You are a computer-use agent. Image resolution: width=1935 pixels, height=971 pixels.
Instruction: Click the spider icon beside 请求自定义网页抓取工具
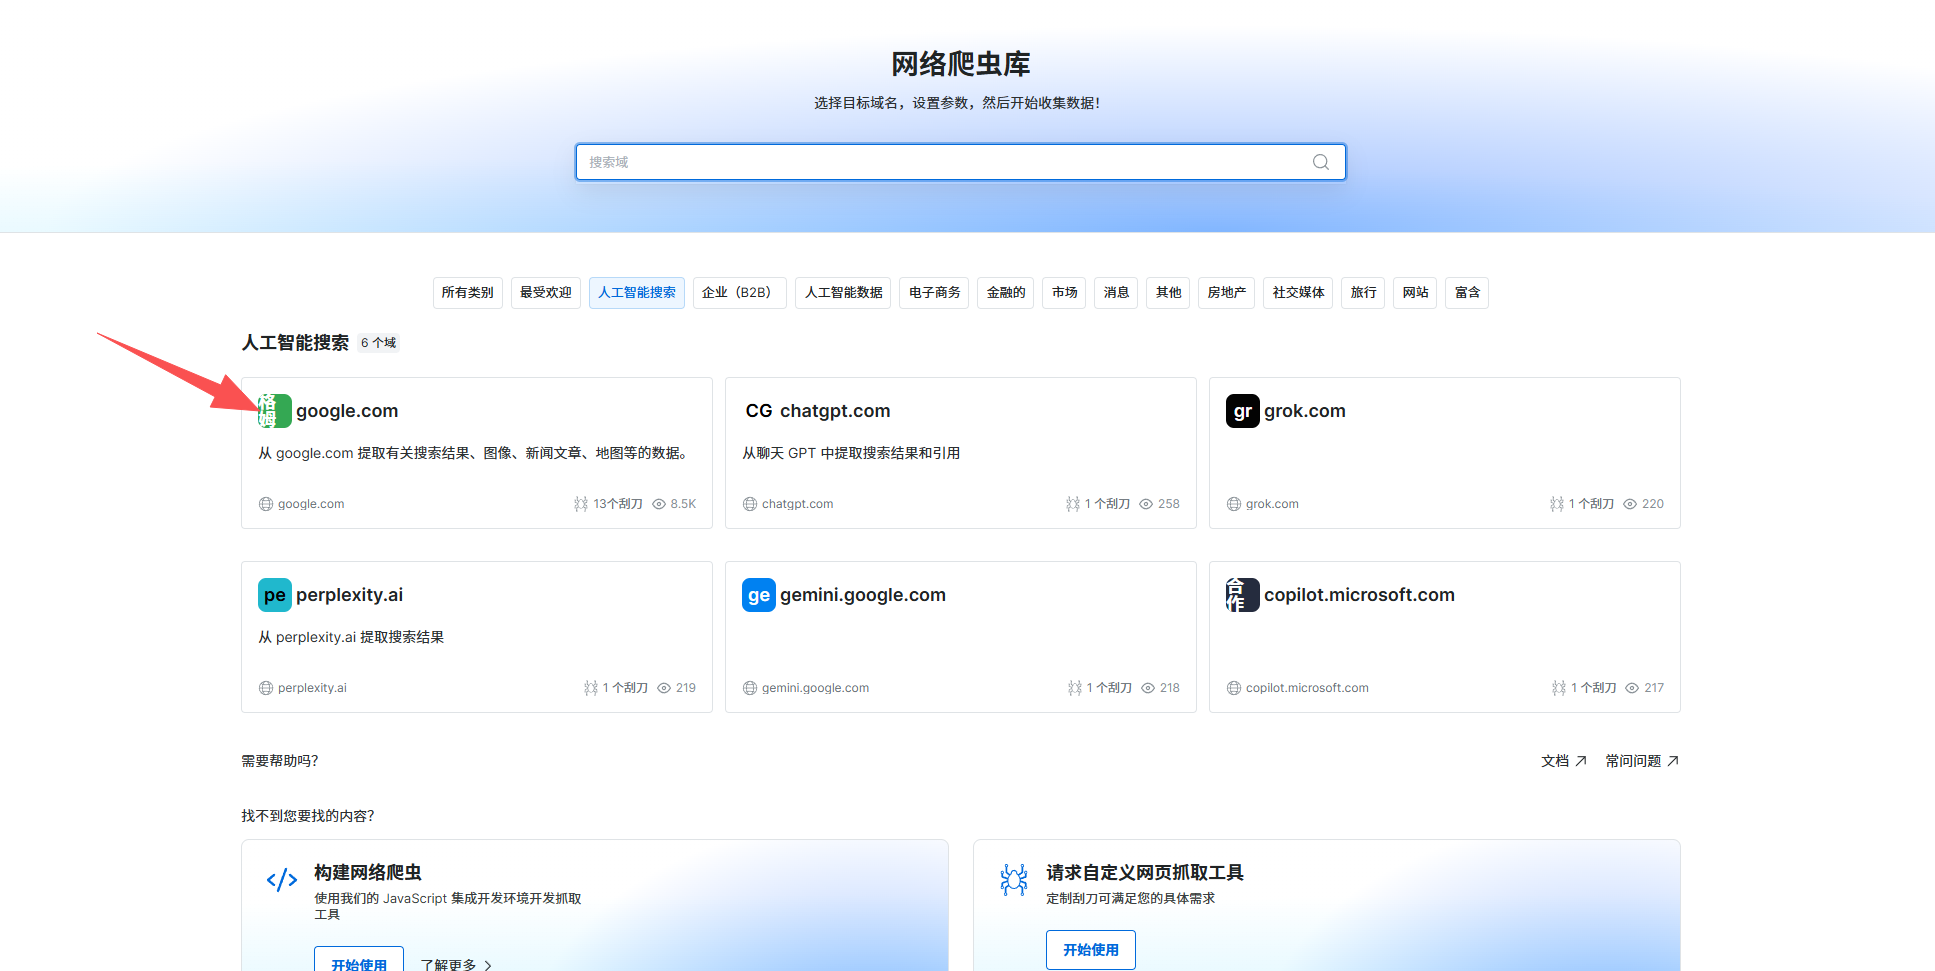tap(1014, 880)
